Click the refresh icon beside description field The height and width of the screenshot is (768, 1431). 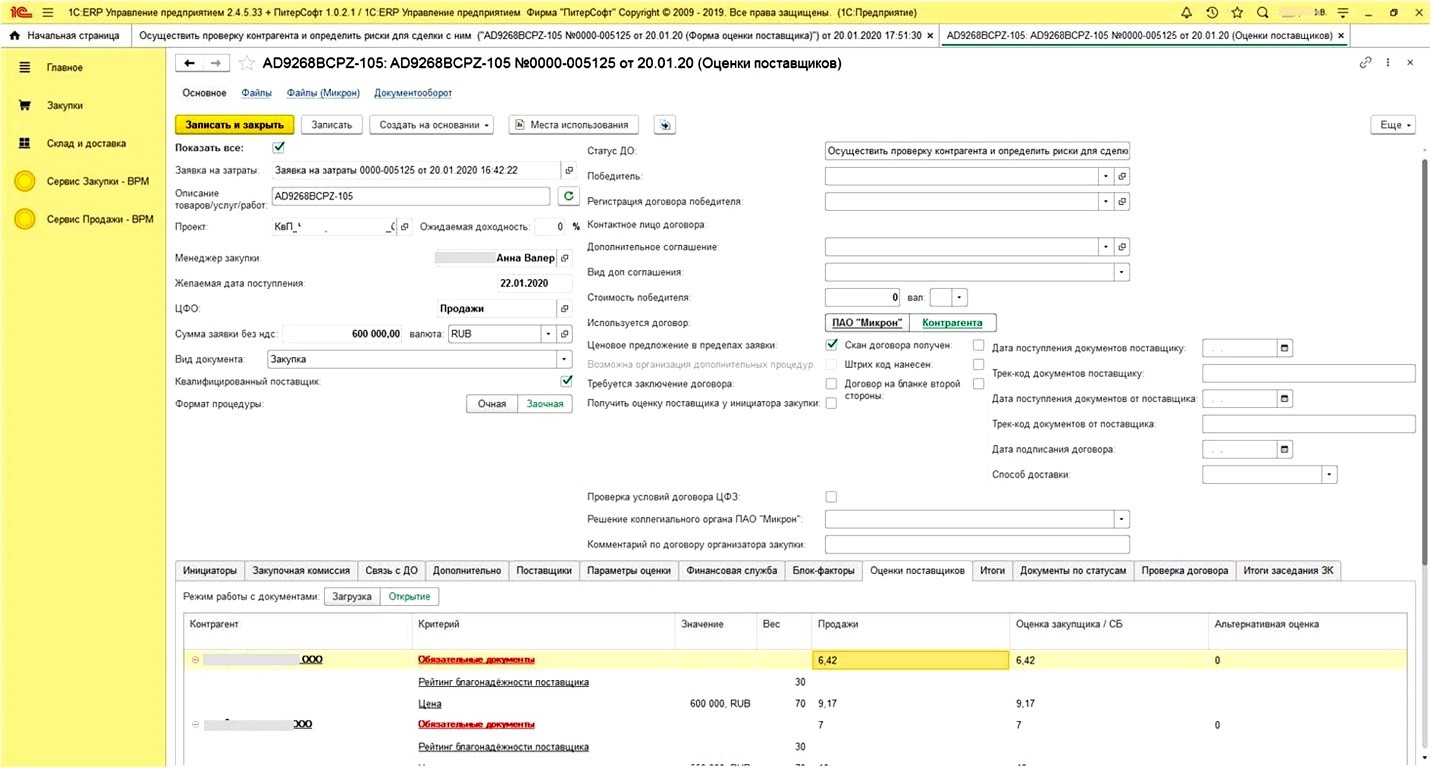click(x=568, y=196)
